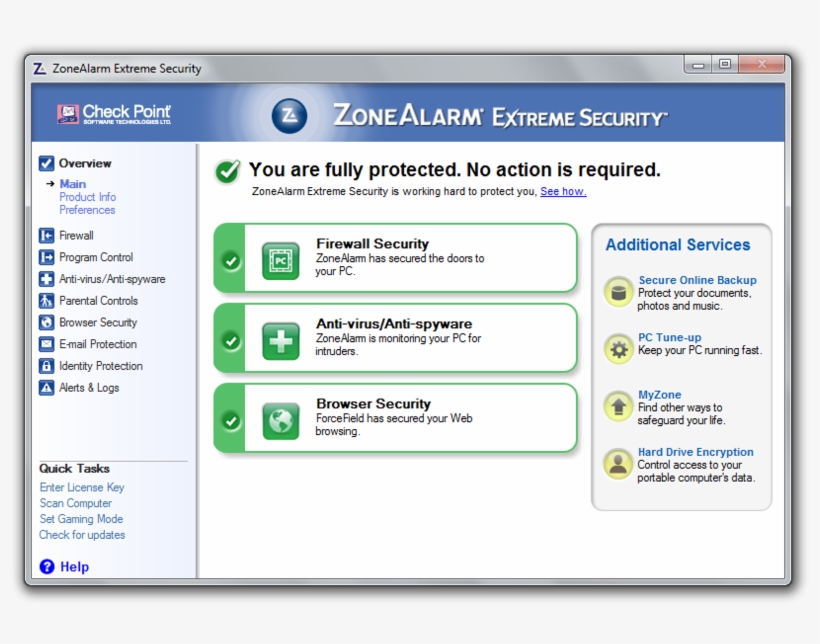Click the green check on Browser Security panel
820x644 pixels.
(231, 421)
